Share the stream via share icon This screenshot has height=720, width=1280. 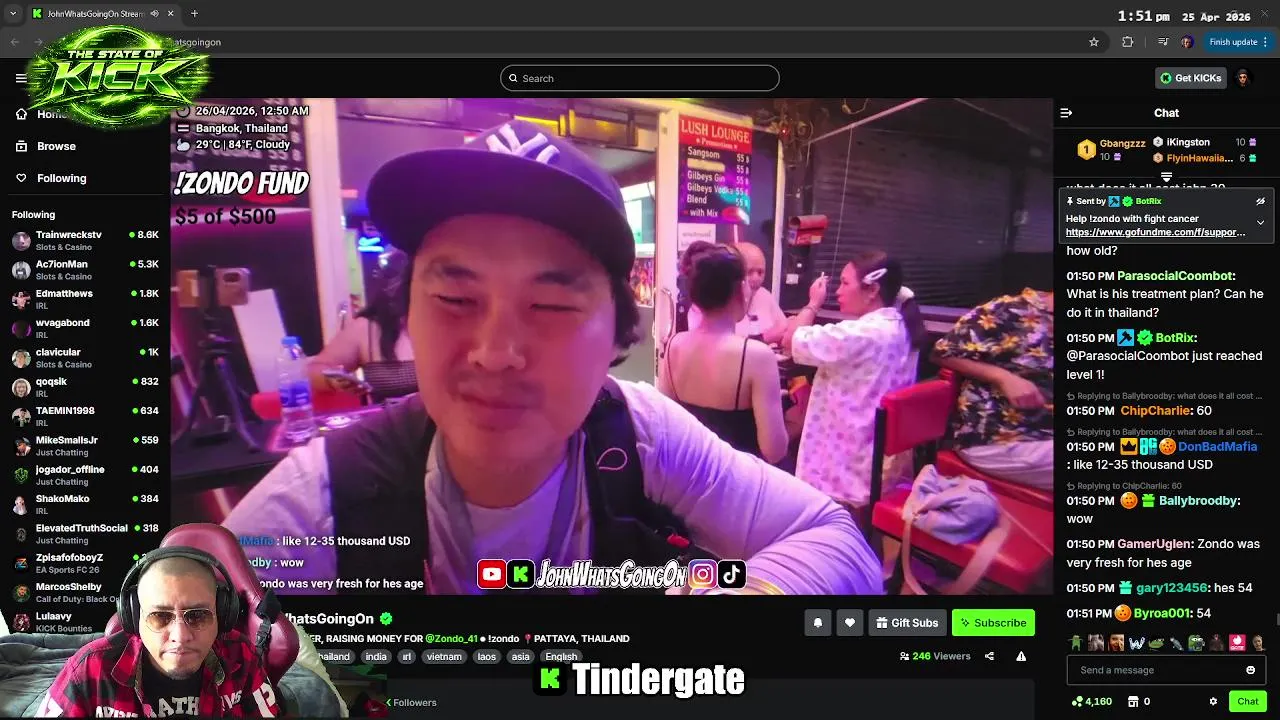click(989, 656)
